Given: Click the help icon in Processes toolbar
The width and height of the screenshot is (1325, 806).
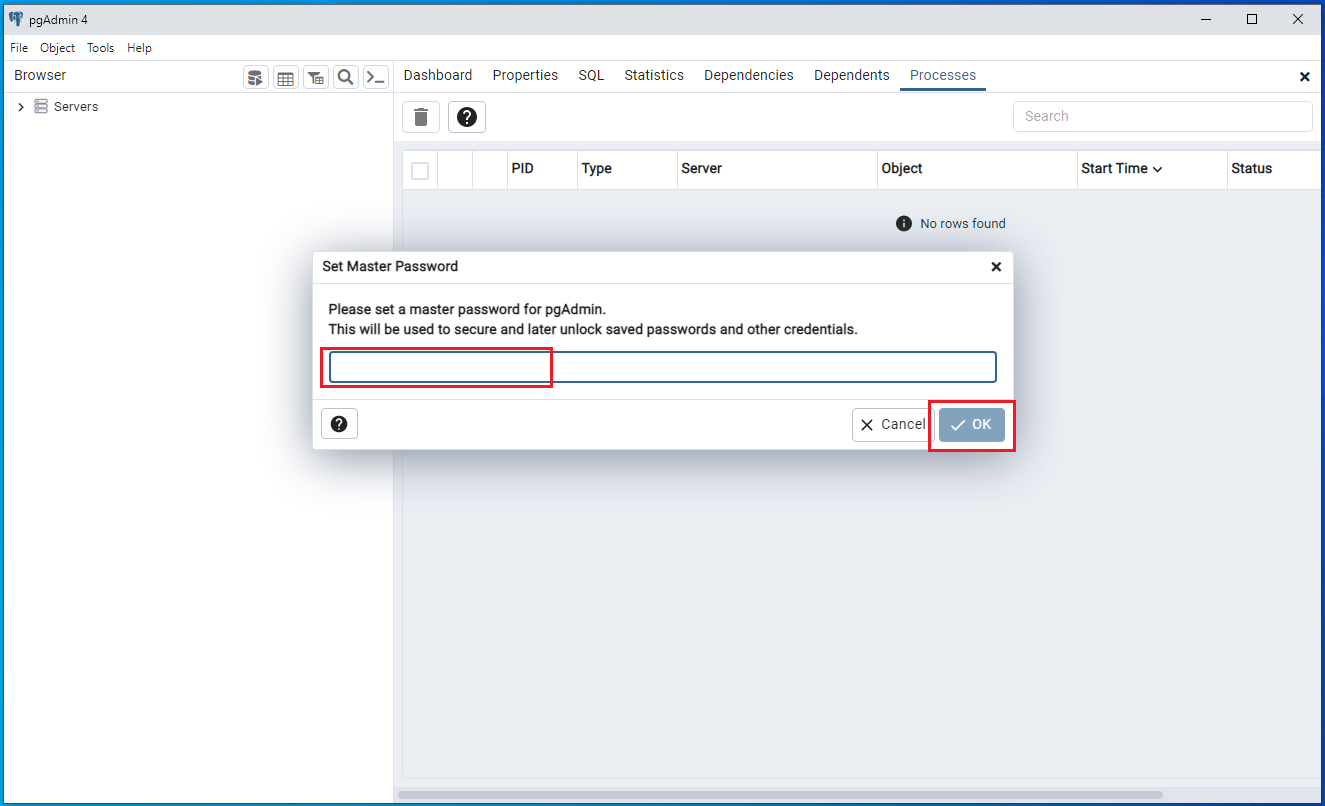Looking at the screenshot, I should [467, 117].
